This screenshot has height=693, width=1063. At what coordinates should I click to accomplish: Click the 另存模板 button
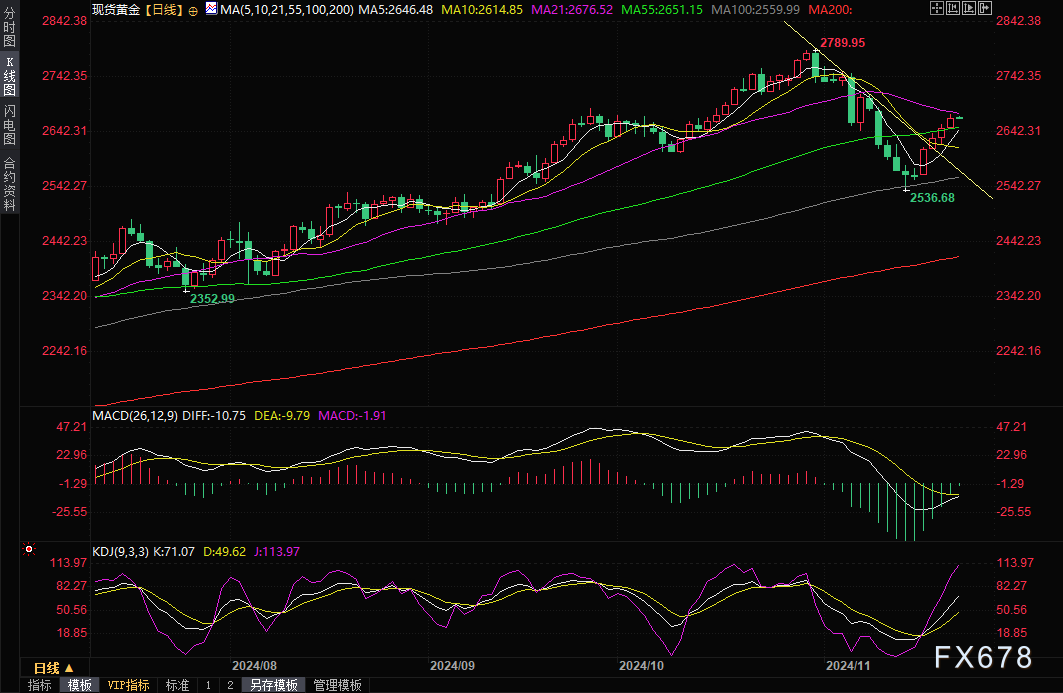pyautogui.click(x=273, y=685)
